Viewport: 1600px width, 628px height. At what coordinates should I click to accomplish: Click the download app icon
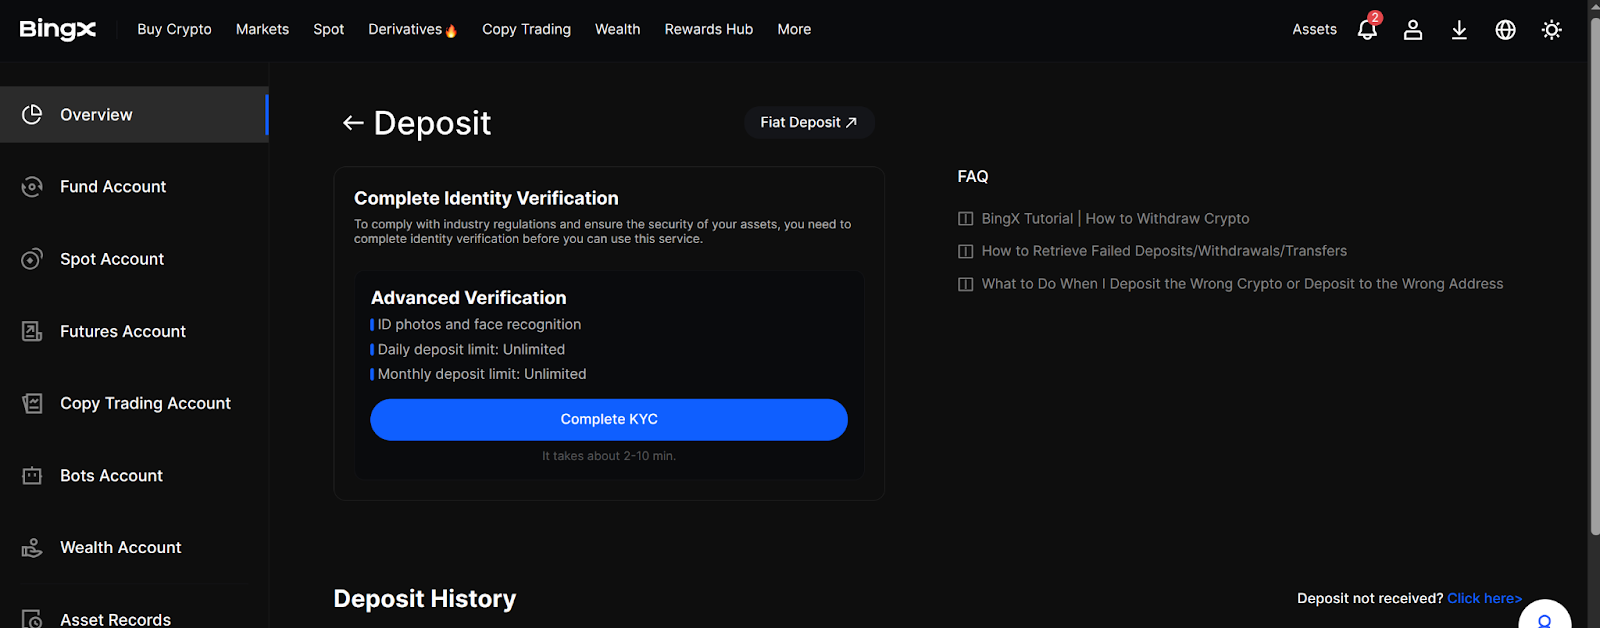click(1459, 30)
